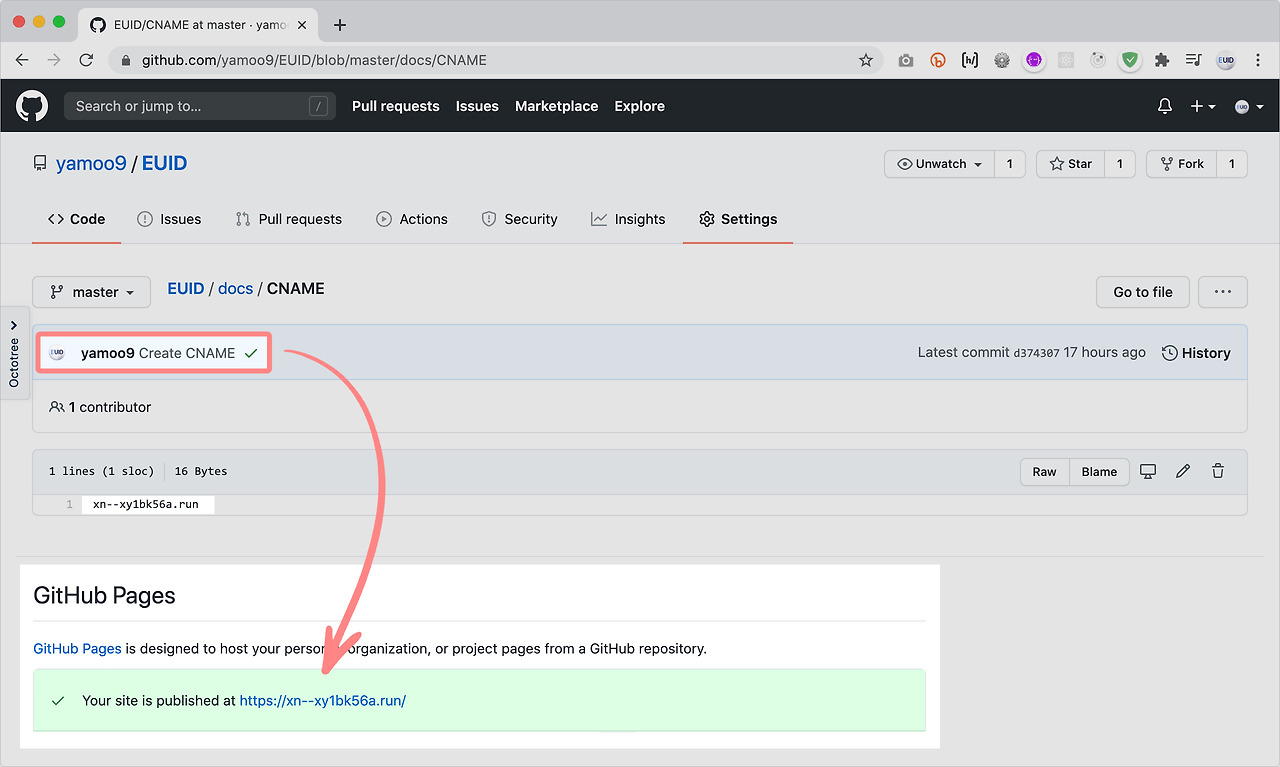Screen dimensions: 1280x767
Task: Switch to the Security tab
Action: [520, 219]
